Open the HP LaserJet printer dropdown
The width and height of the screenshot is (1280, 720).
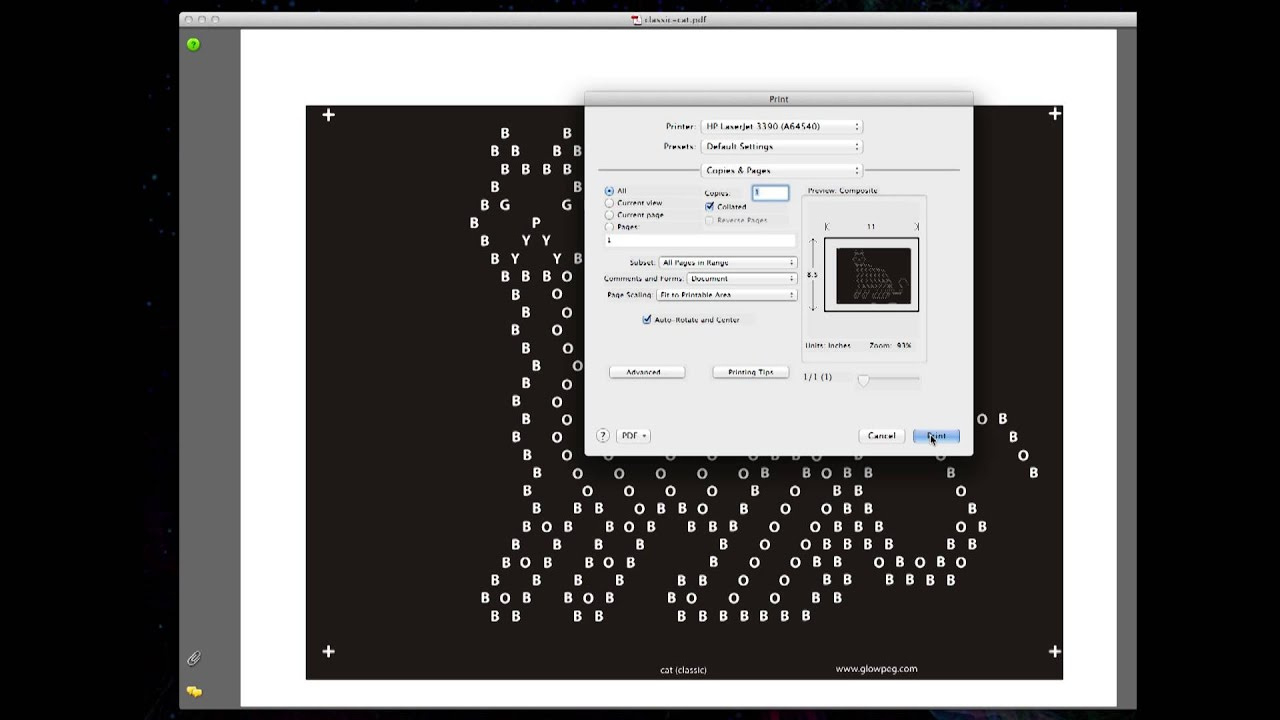click(x=781, y=126)
